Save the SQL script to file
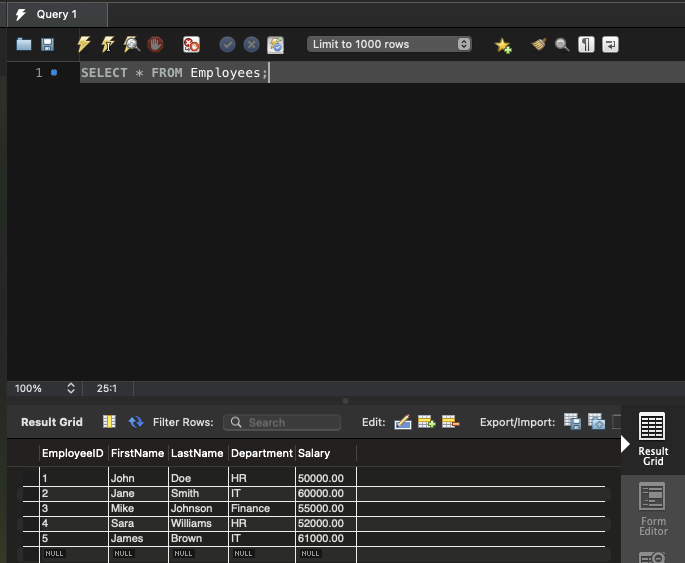Screen dimensions: 685x563 click(x=47, y=44)
